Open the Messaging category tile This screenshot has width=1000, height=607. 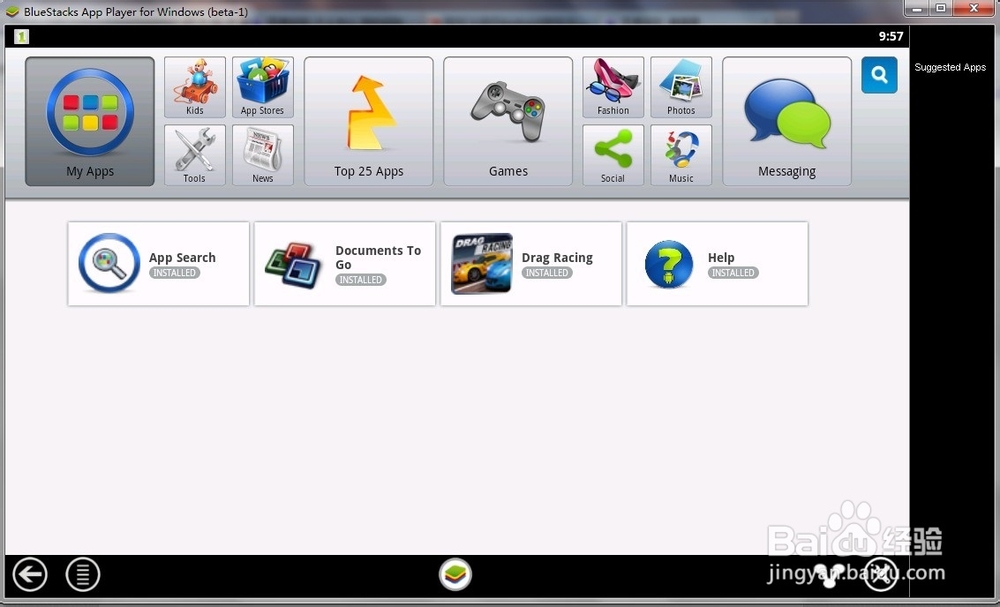[x=787, y=121]
